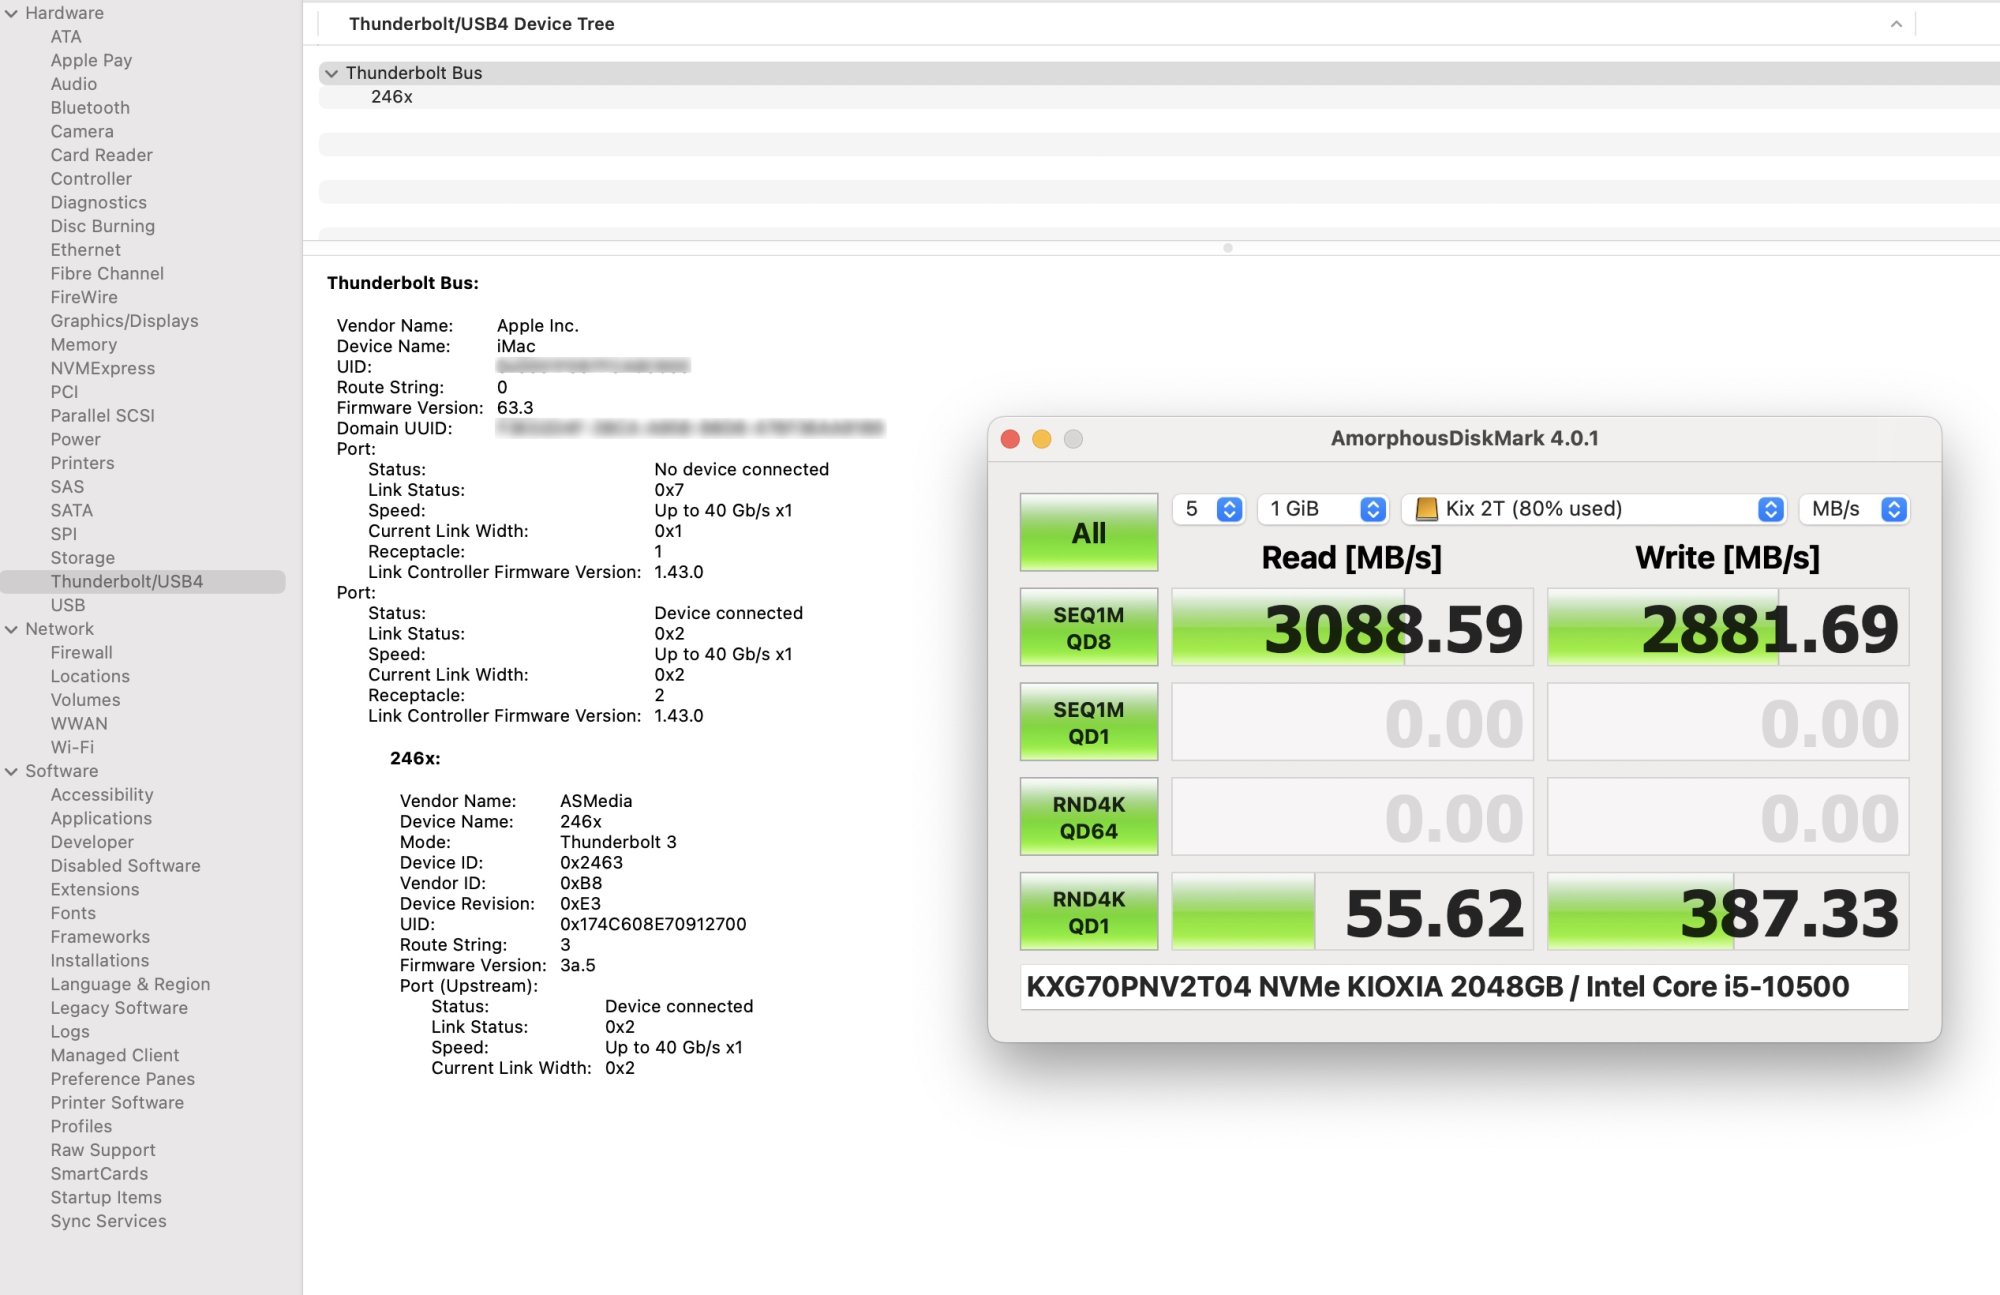Open the USB sidebar item

68,605
